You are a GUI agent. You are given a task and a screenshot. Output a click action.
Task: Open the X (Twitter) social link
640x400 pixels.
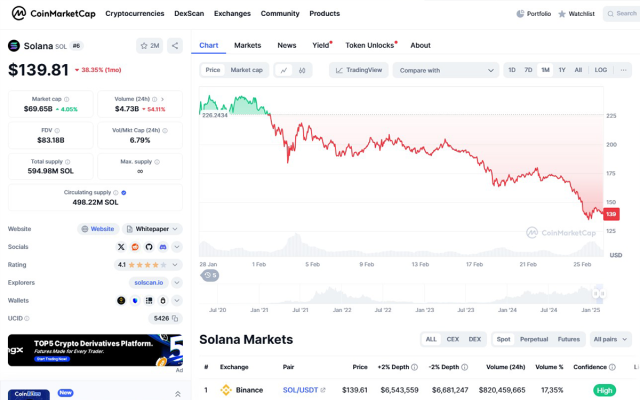(122, 246)
